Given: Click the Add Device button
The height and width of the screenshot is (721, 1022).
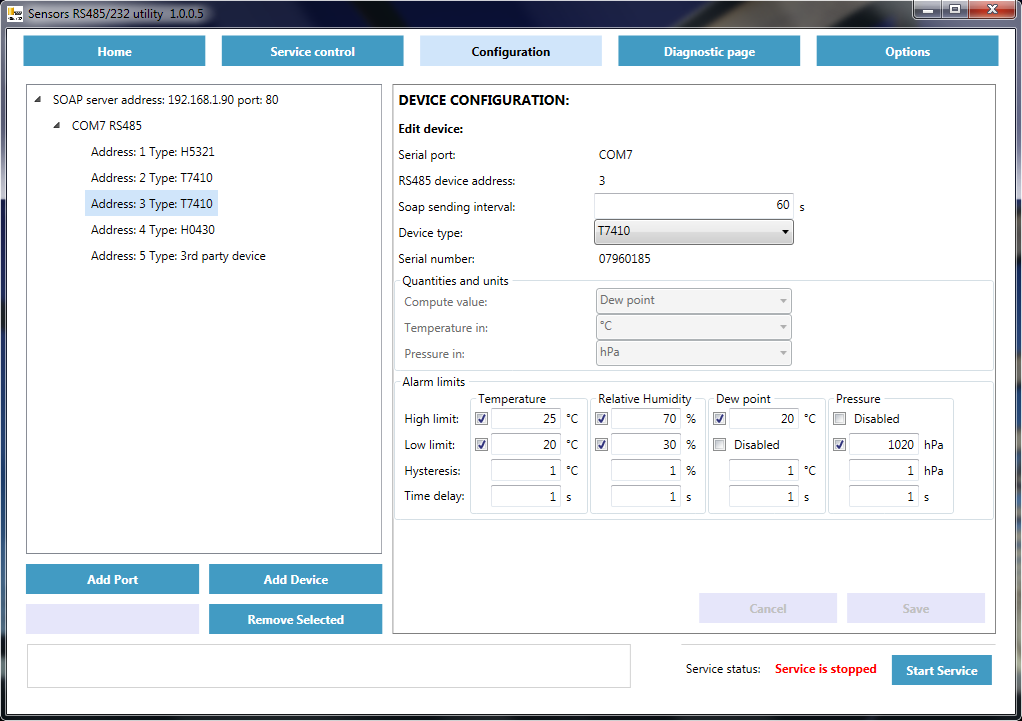Looking at the screenshot, I should tap(295, 579).
